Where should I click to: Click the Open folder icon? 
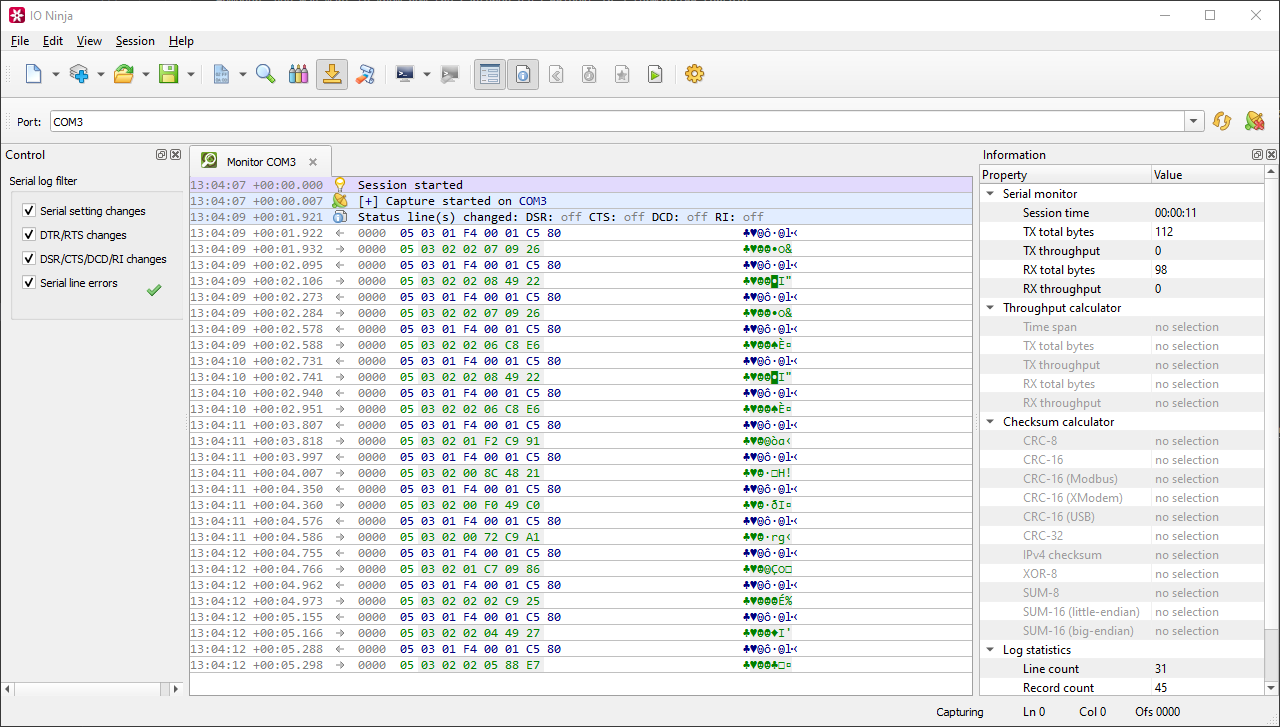click(124, 74)
